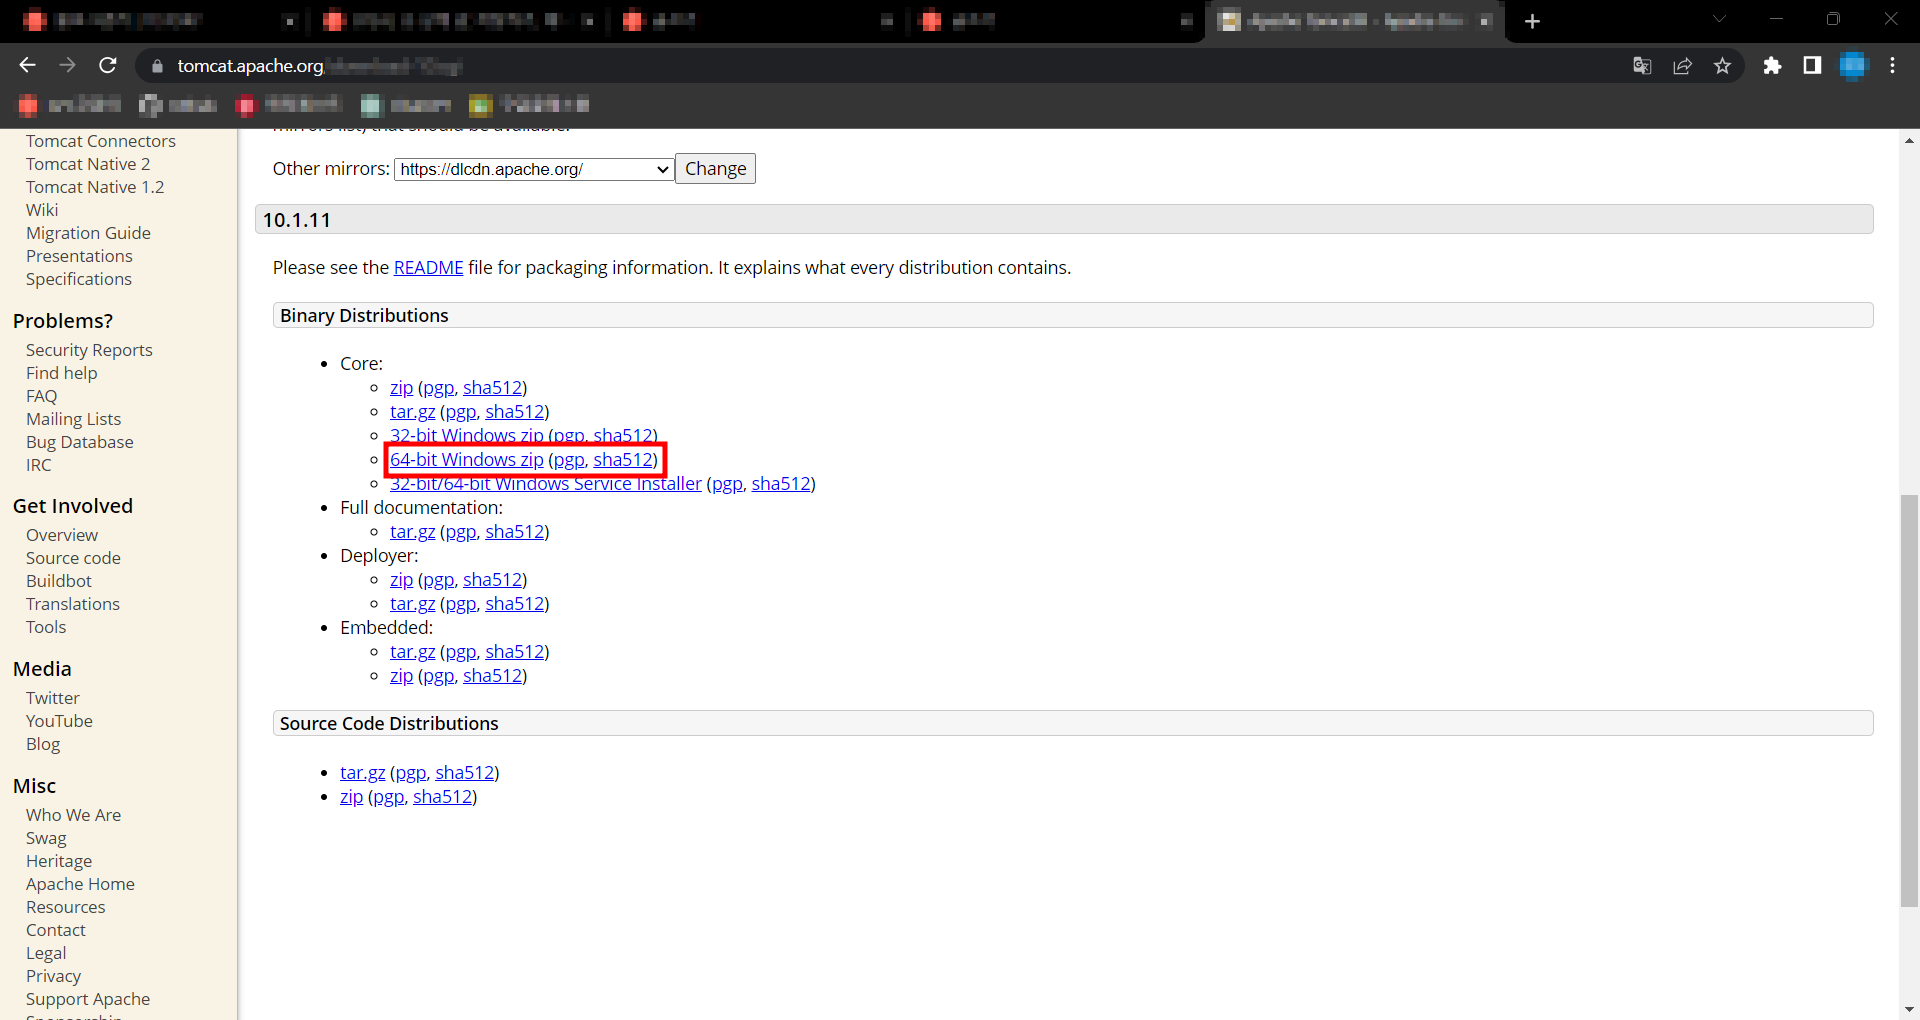The width and height of the screenshot is (1920, 1020).
Task: Click the browser forward arrow
Action: (x=67, y=65)
